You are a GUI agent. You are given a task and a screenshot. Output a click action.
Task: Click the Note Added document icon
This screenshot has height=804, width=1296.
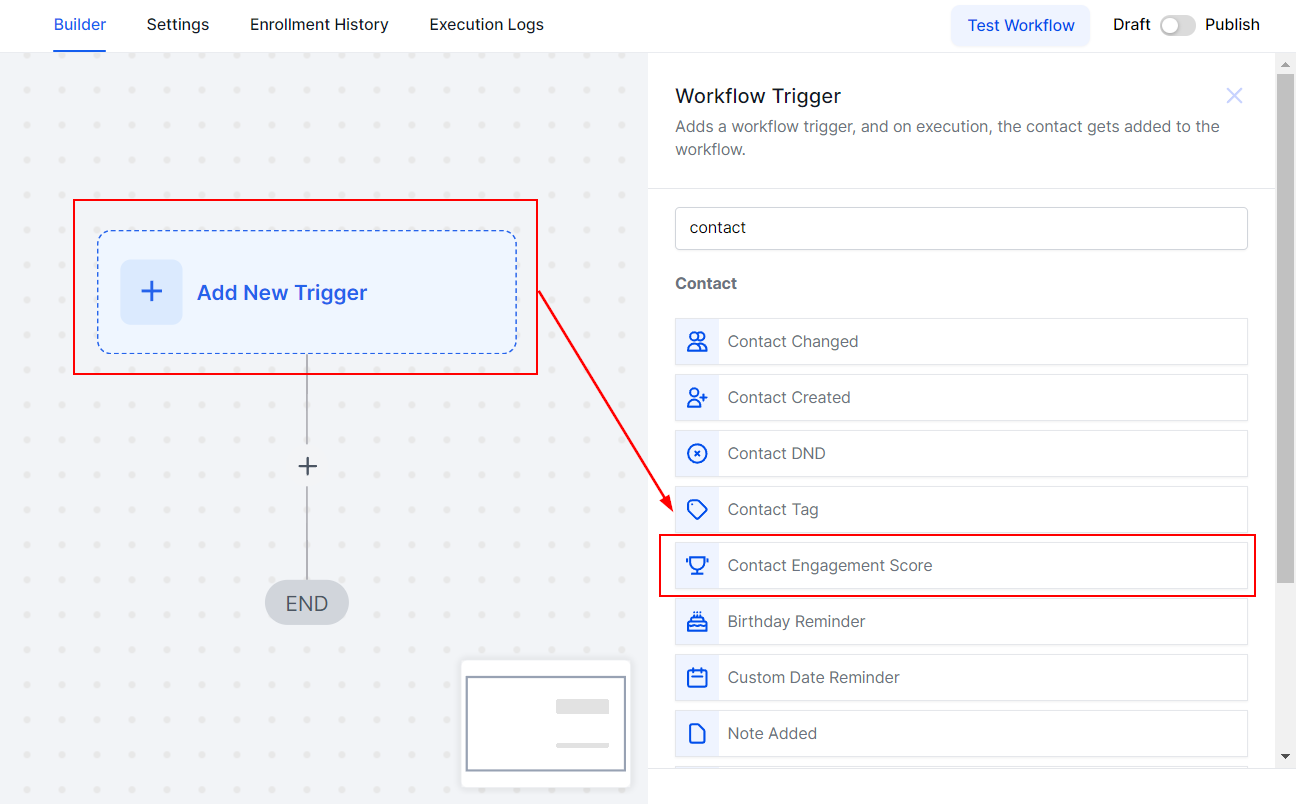click(697, 734)
